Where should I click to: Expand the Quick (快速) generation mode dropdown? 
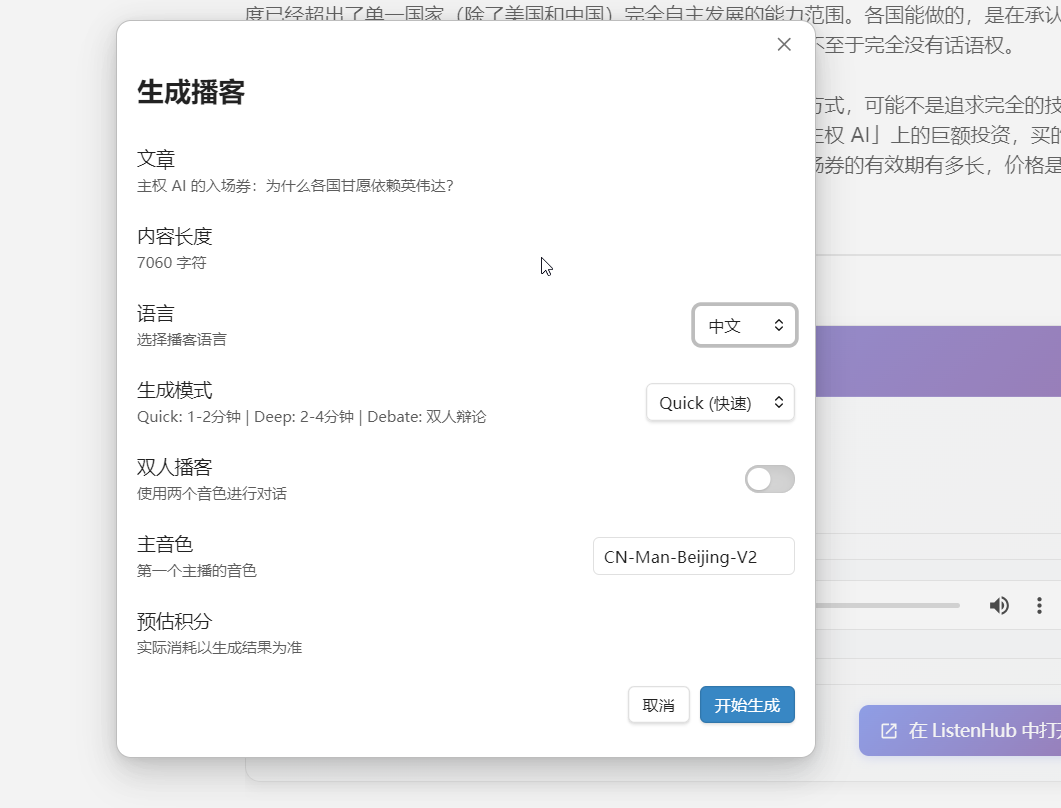[720, 403]
